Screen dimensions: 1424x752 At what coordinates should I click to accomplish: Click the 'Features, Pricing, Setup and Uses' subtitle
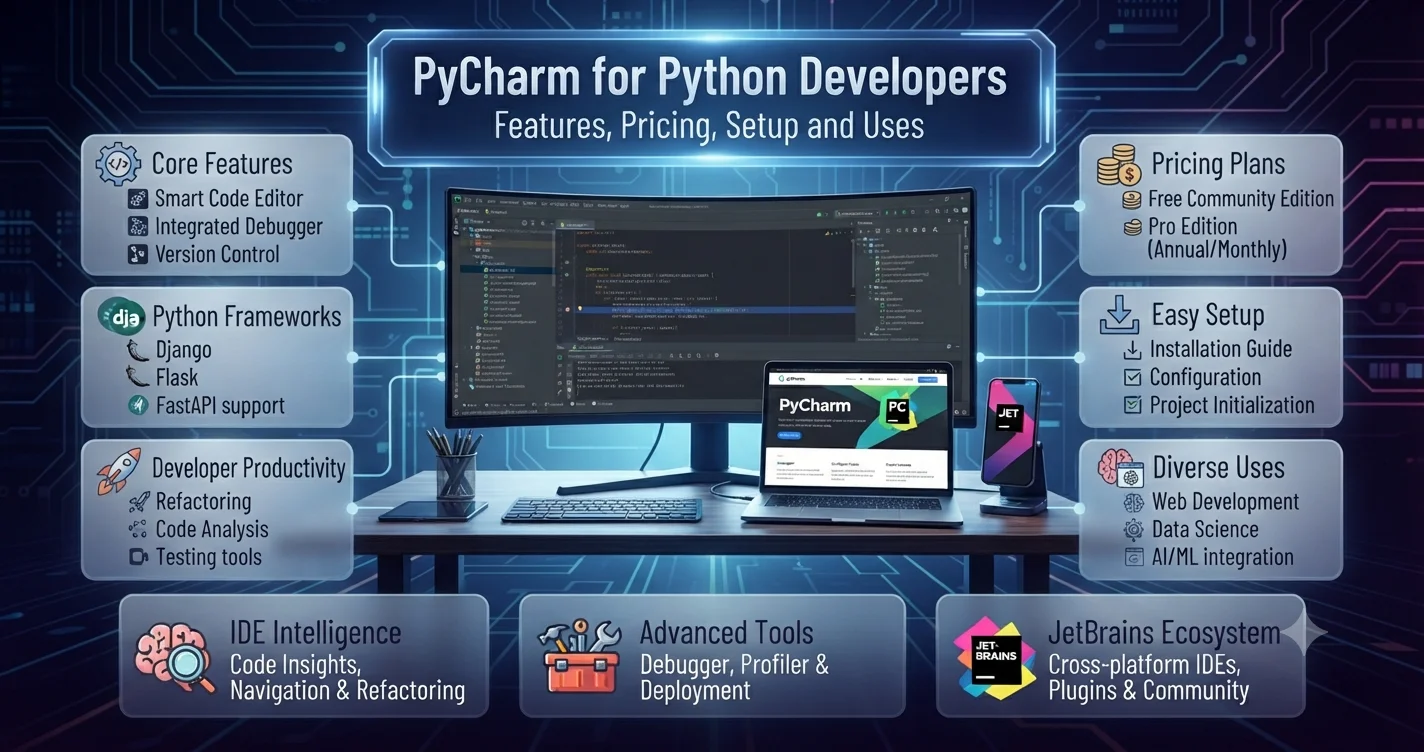point(711,127)
